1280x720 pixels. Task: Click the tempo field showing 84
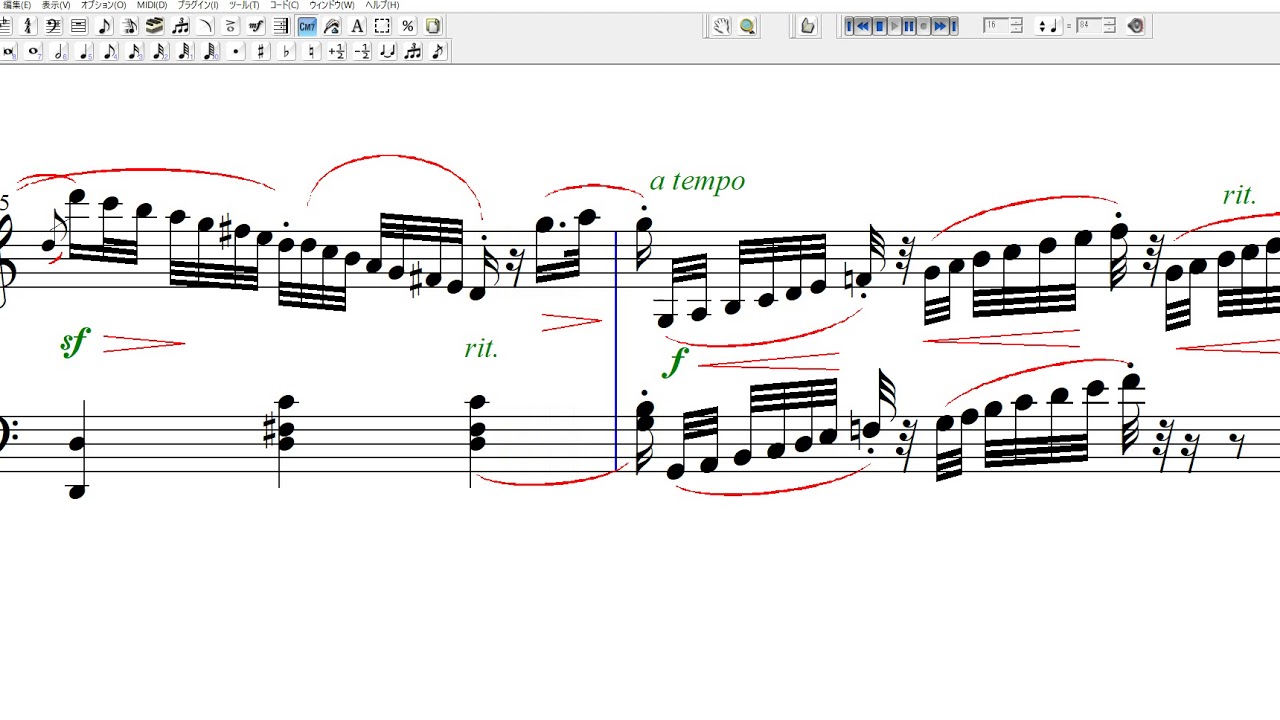coord(1089,26)
